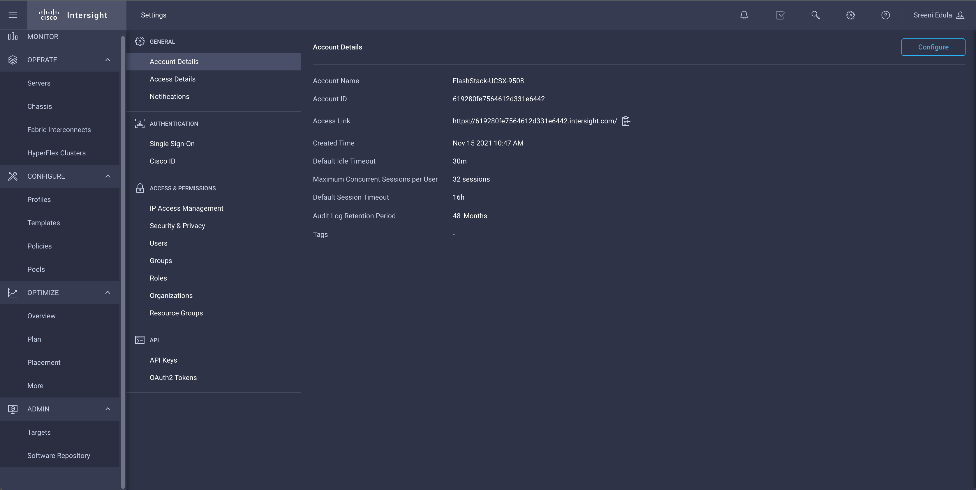Viewport: 976px width, 490px height.
Task: Click the search magnifier icon
Action: tap(815, 15)
